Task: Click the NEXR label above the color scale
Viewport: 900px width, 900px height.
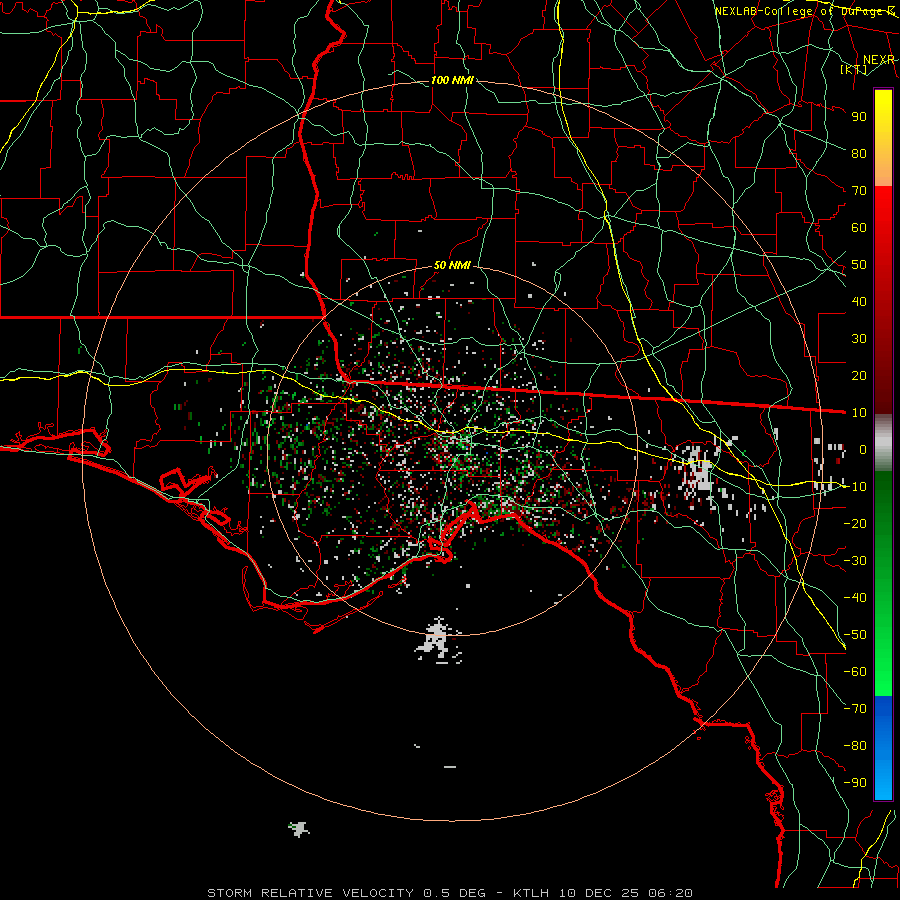Action: (x=879, y=60)
